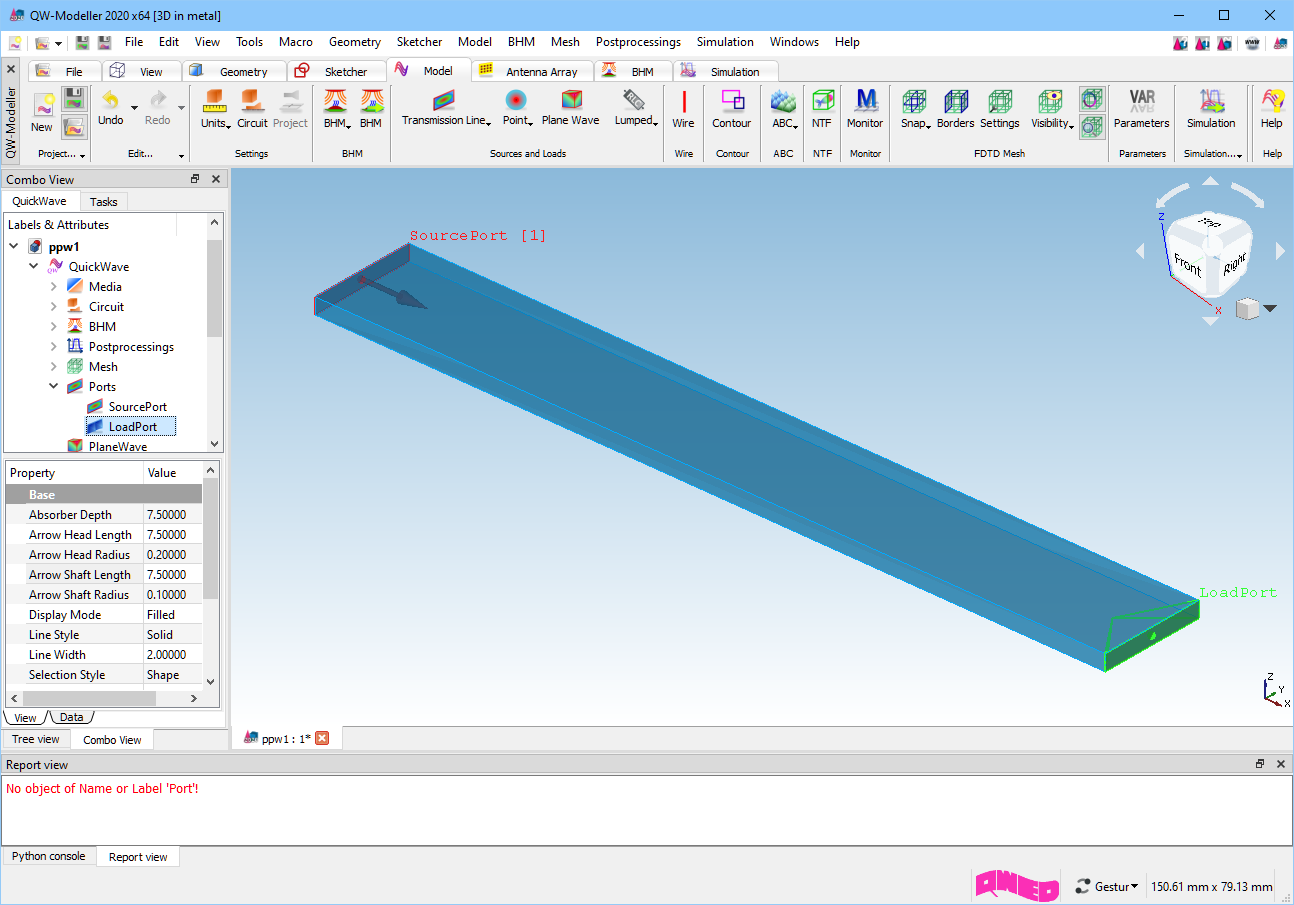The width and height of the screenshot is (1294, 905).
Task: Open the Simulation menu
Action: click(x=725, y=42)
